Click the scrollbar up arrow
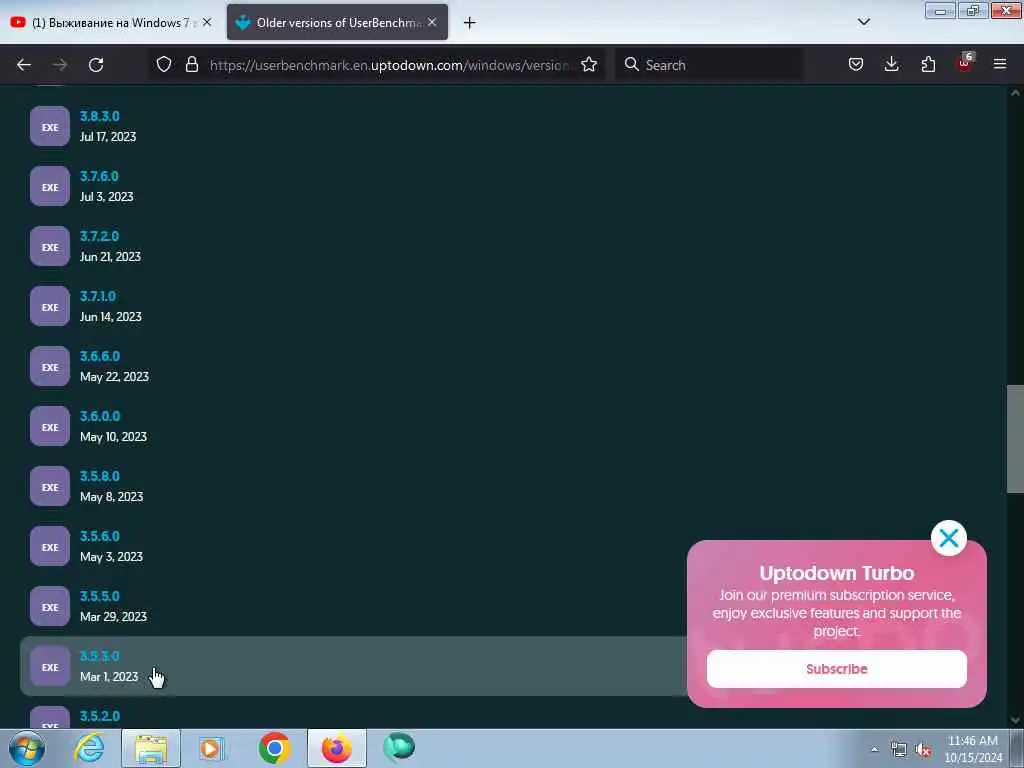 pyautogui.click(x=1015, y=93)
